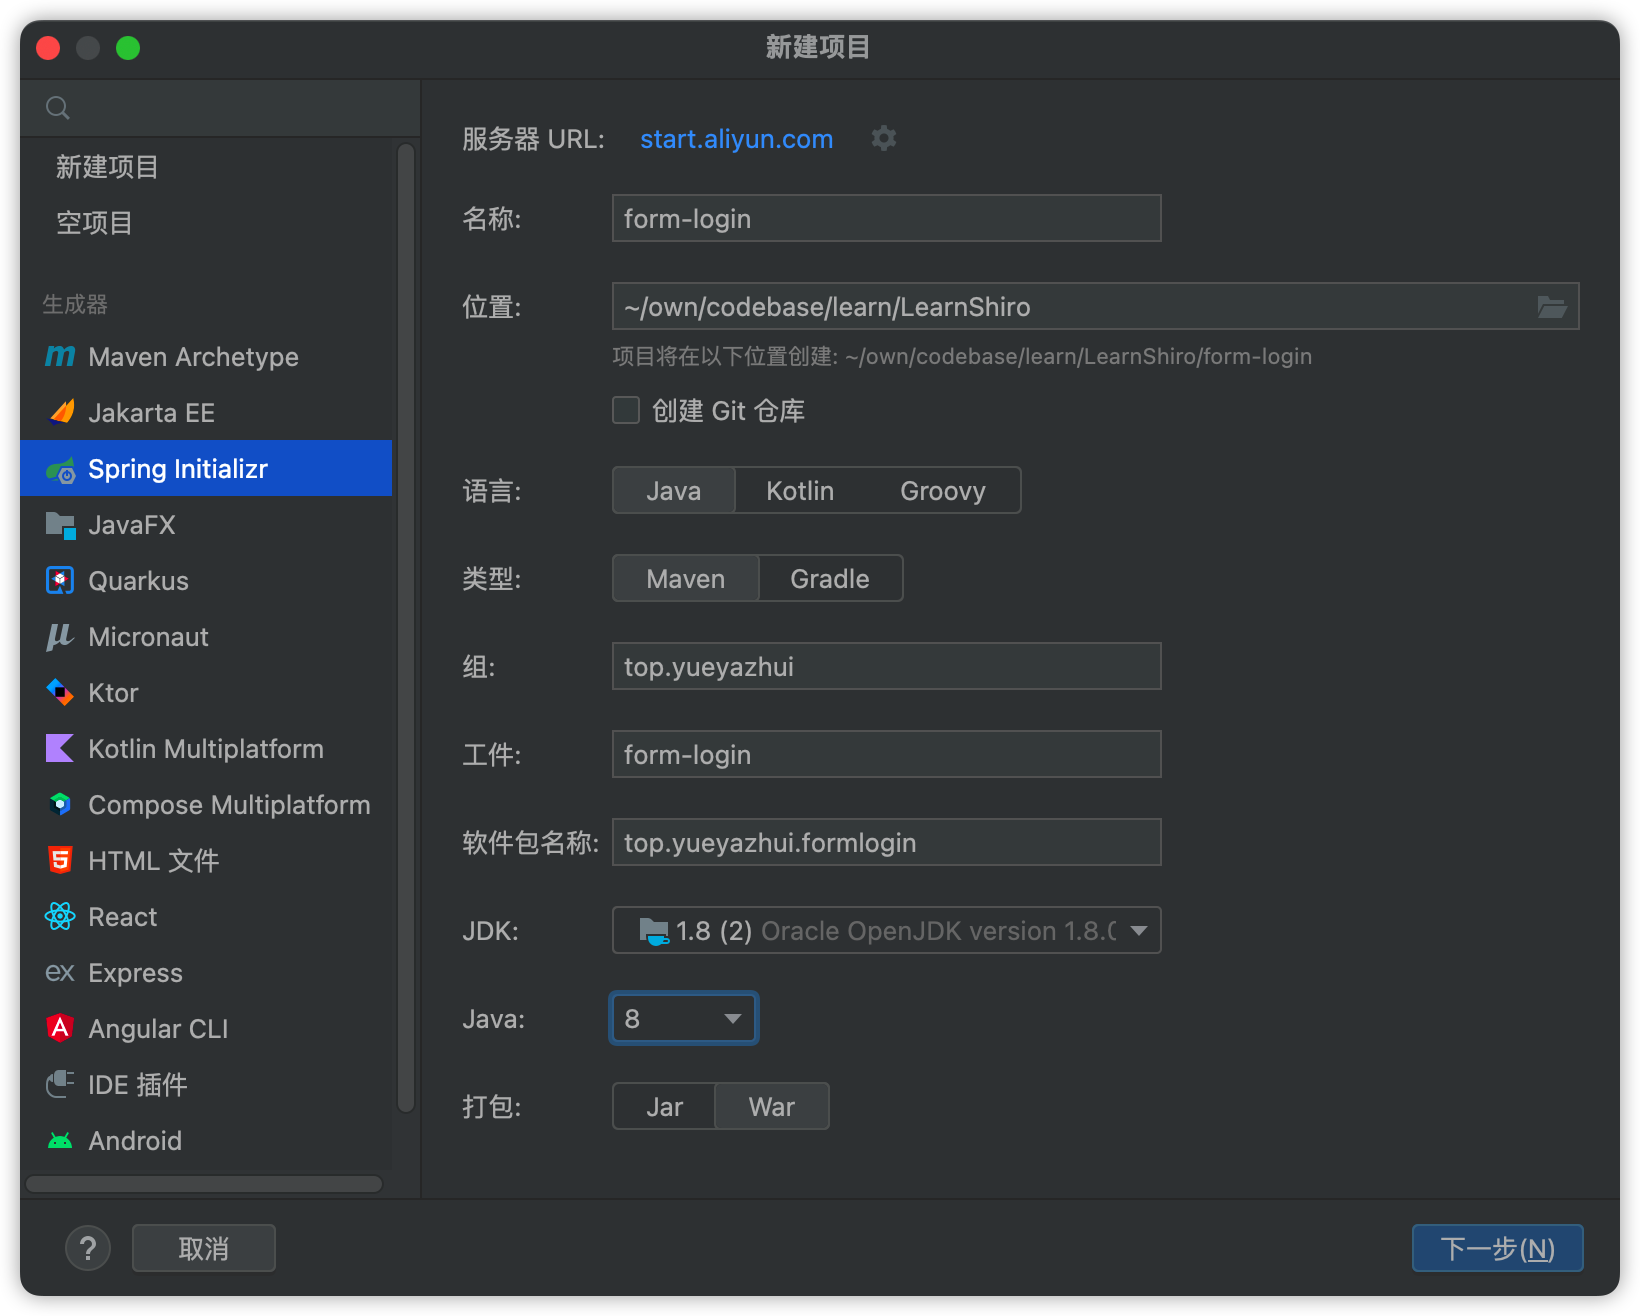Screen dimensions: 1640x1316
Task: Choose Gradle as the build type
Action: click(830, 578)
